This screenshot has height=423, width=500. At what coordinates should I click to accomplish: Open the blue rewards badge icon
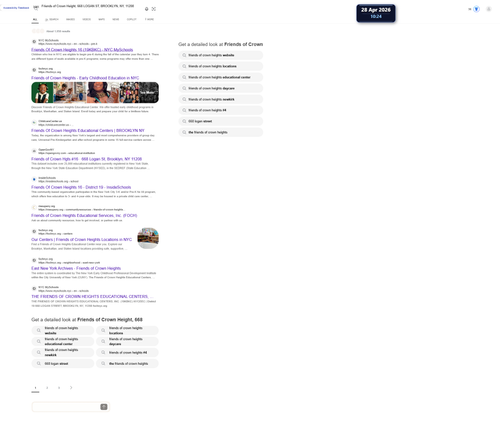click(476, 9)
